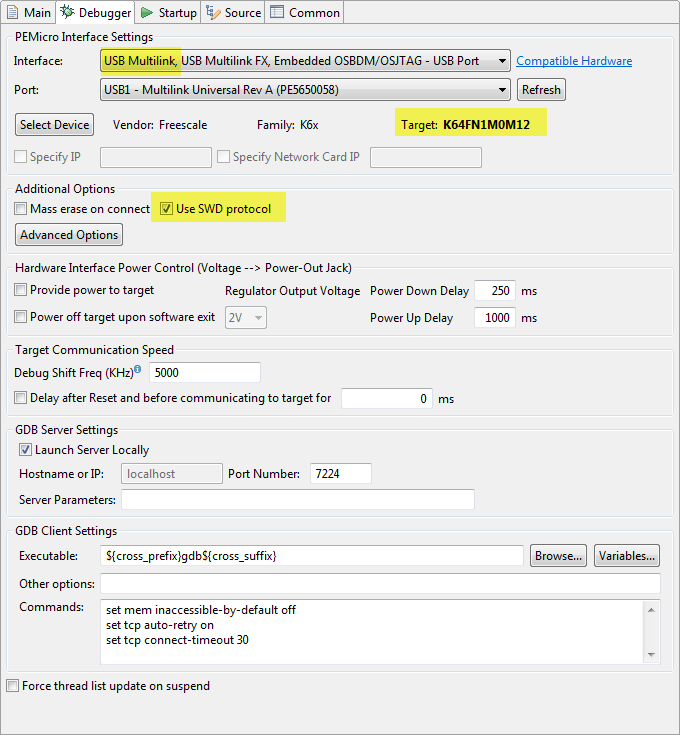Enable Force thread list update on suspend
This screenshot has height=735, width=680.
click(13, 686)
